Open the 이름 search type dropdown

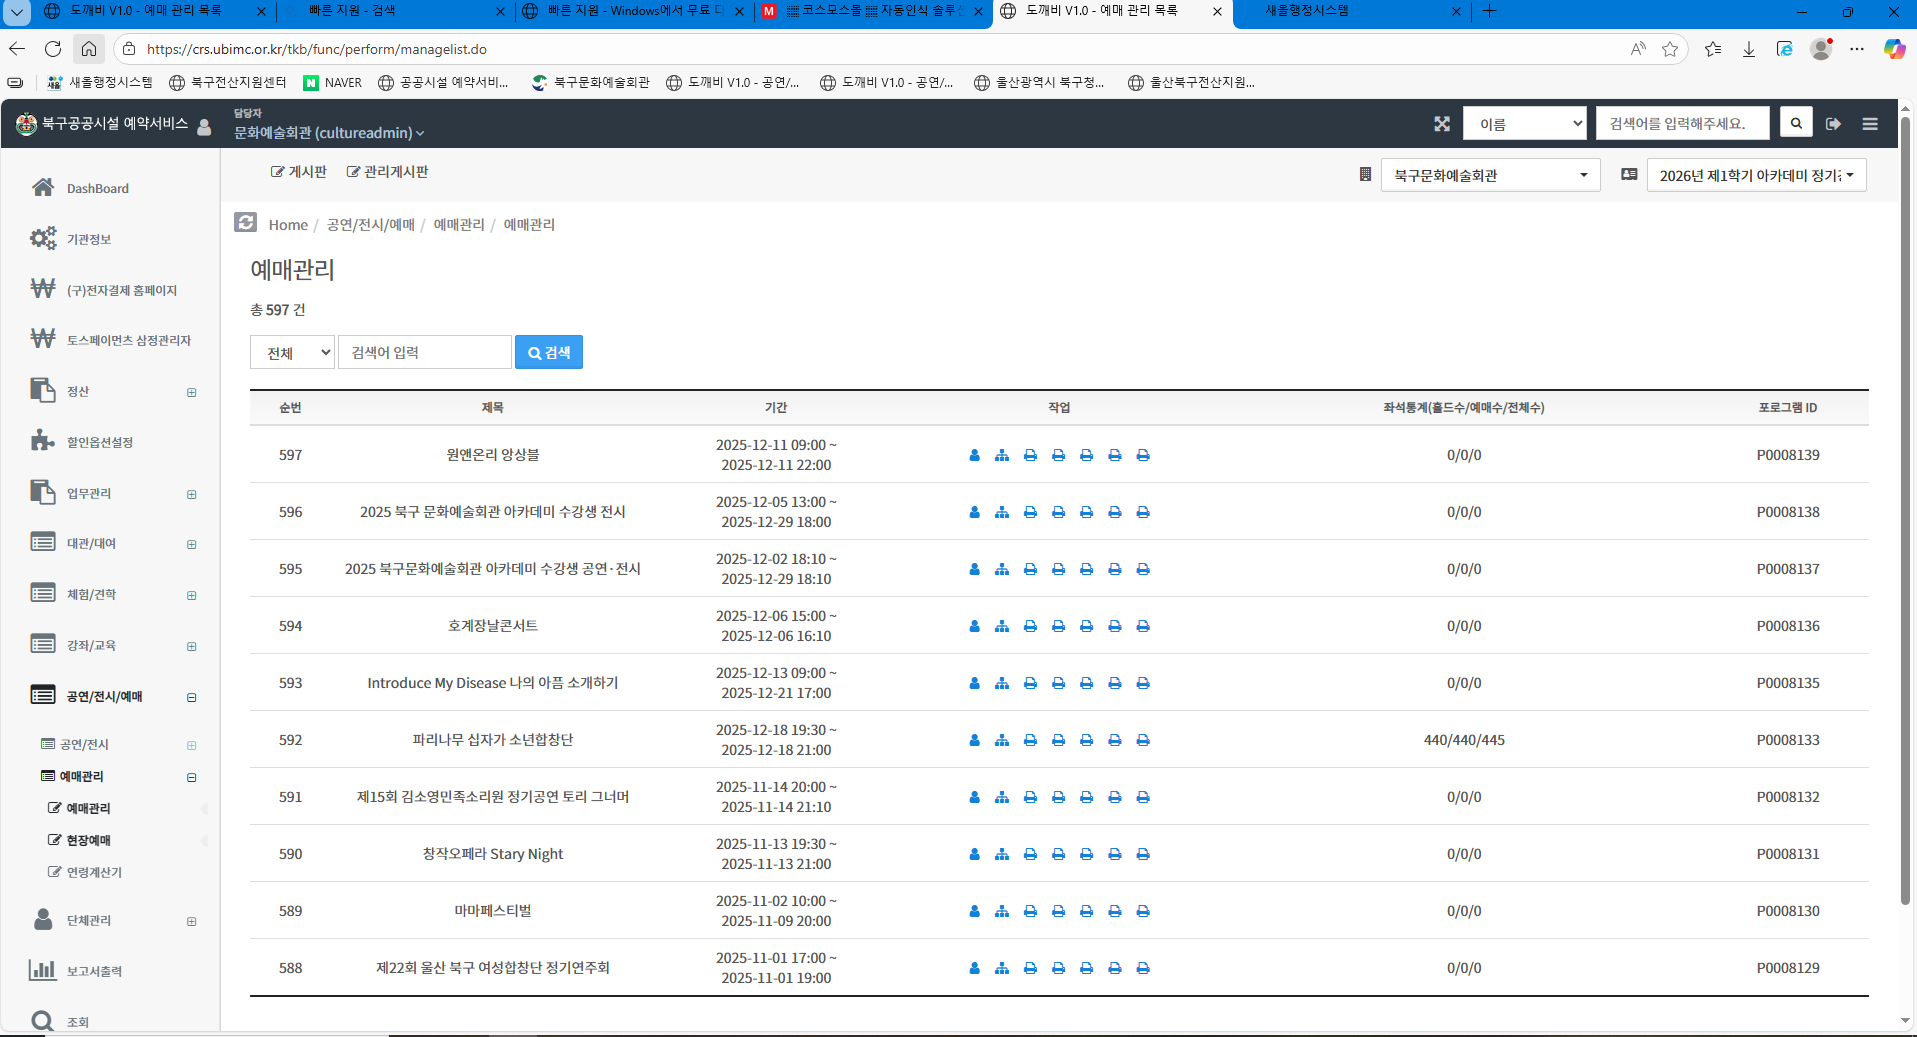(1524, 124)
